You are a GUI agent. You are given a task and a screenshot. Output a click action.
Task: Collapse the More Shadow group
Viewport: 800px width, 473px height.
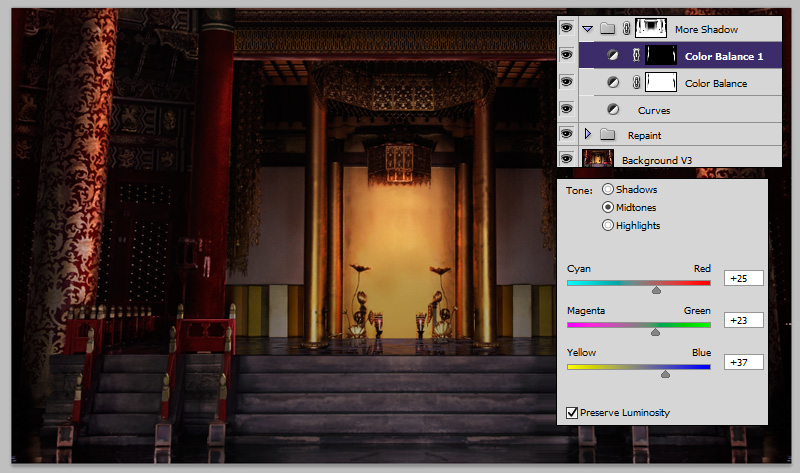588,29
